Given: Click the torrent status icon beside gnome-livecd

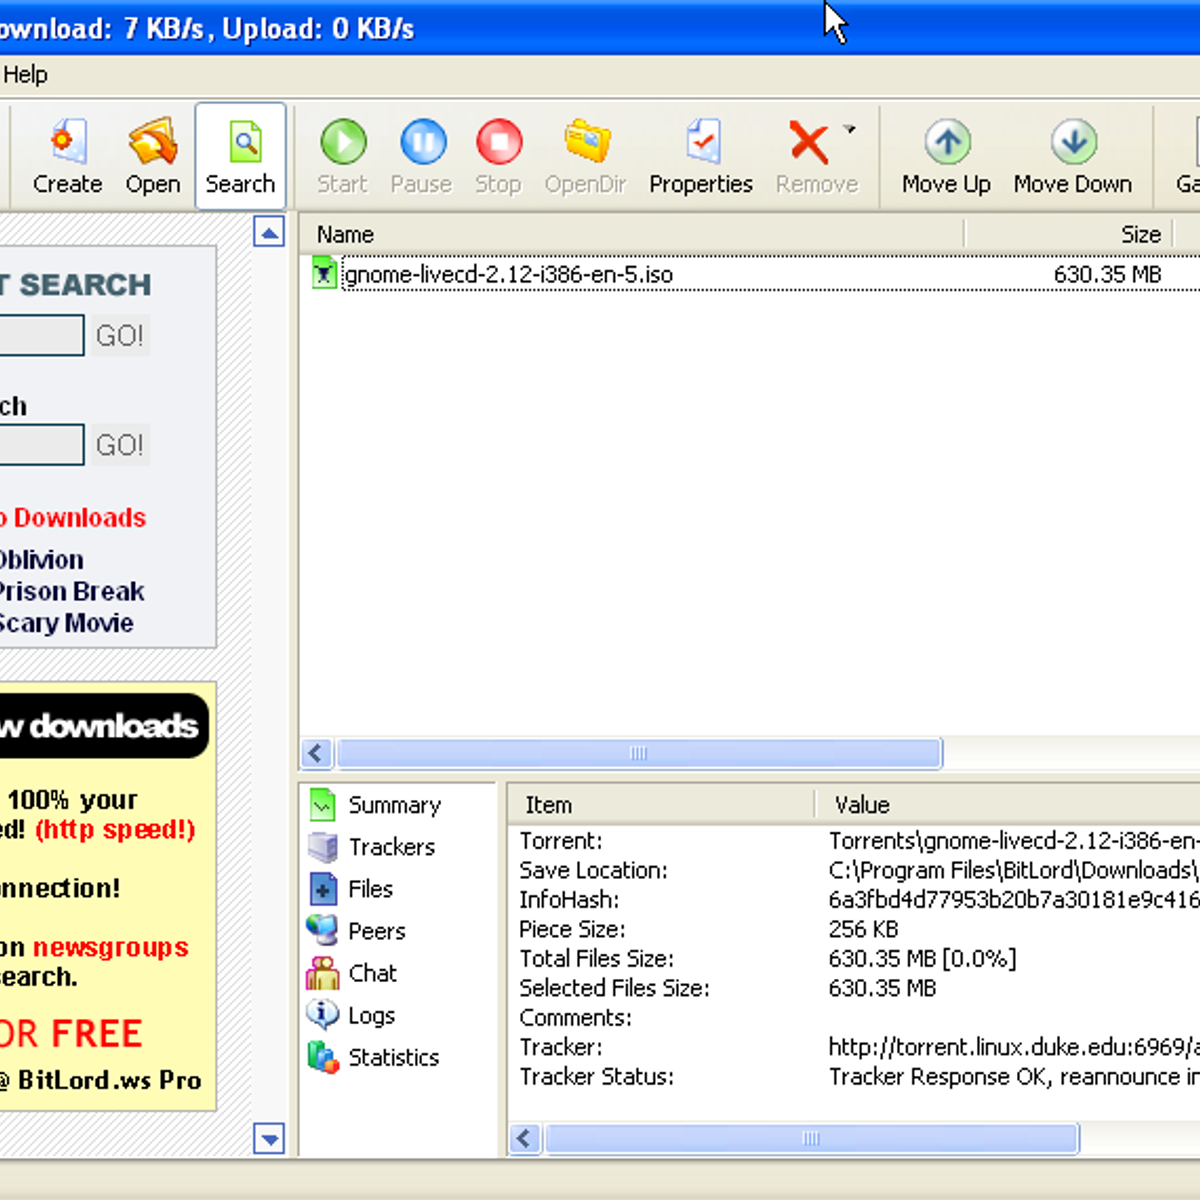Looking at the screenshot, I should tap(323, 273).
